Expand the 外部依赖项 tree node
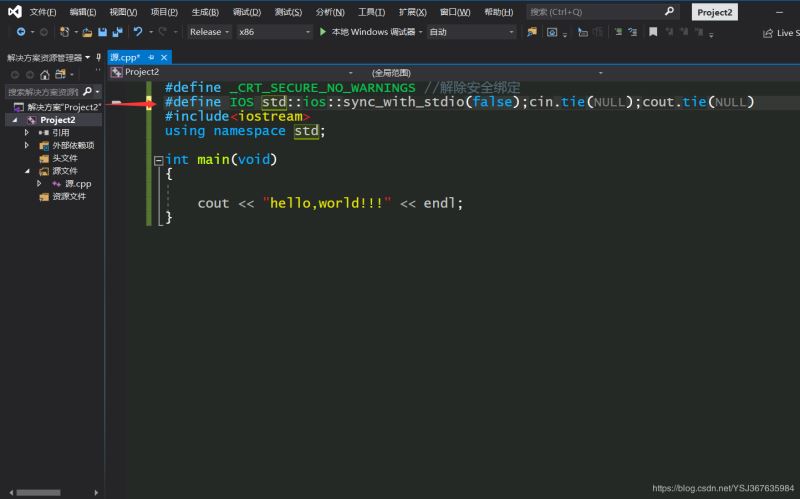 pyautogui.click(x=27, y=145)
